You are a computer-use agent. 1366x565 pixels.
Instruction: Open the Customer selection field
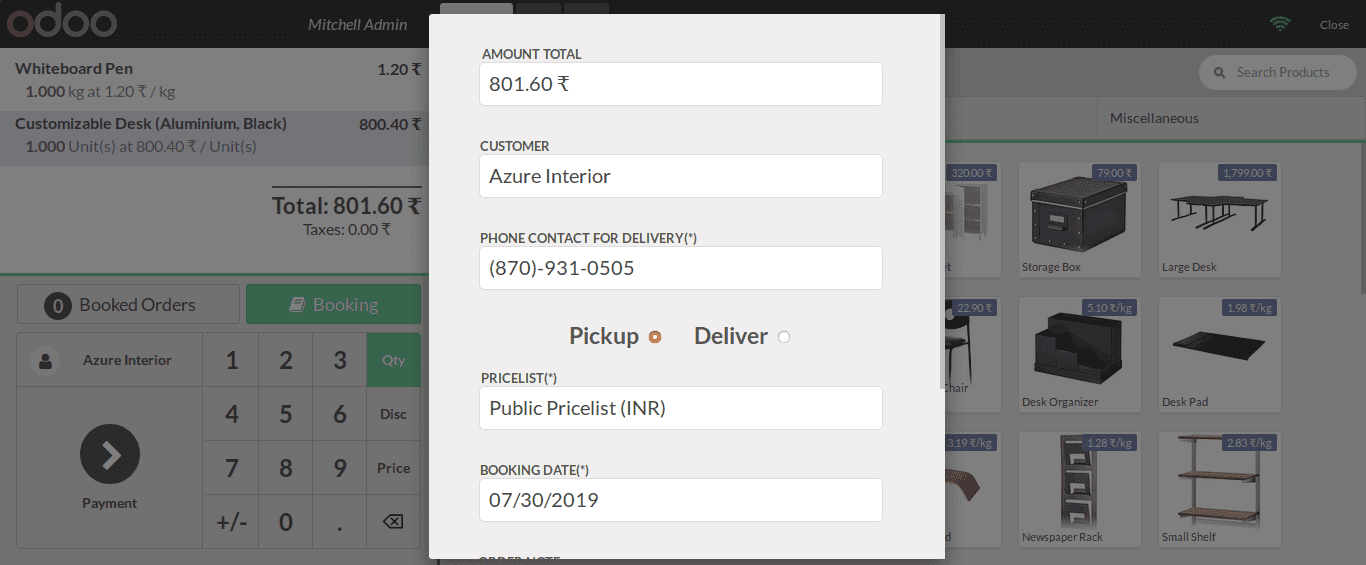click(681, 176)
